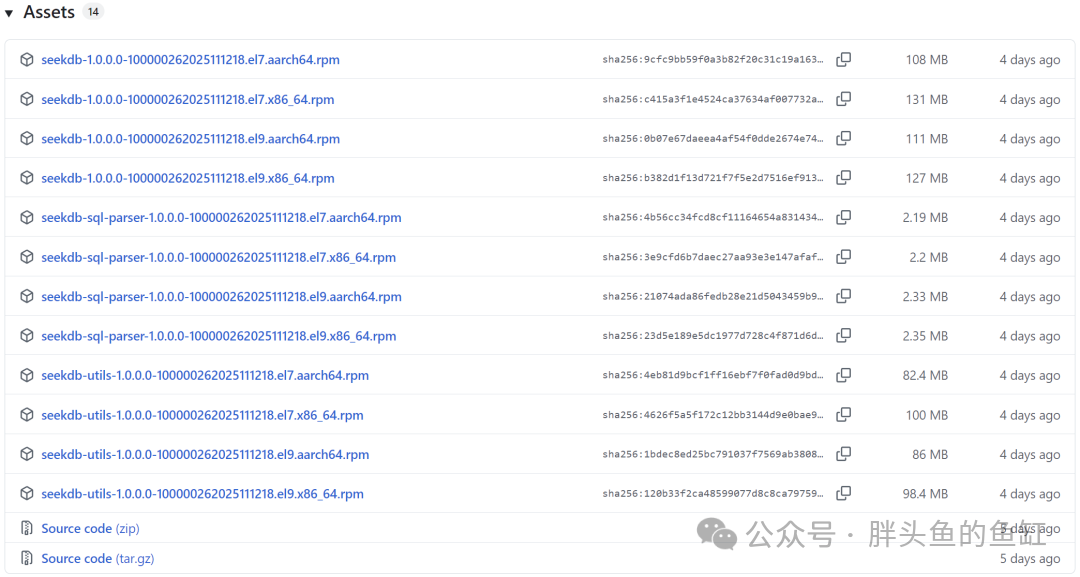Copy SHA256 for seekdb el9.aarch64.rpm
The width and height of the screenshot is (1080, 577).
pyautogui.click(x=843, y=138)
